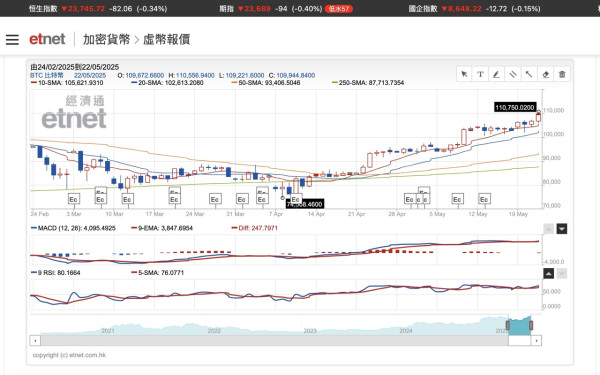Click the etnet logo
Image resolution: width=600 pixels, height=375 pixels.
[x=47, y=39]
